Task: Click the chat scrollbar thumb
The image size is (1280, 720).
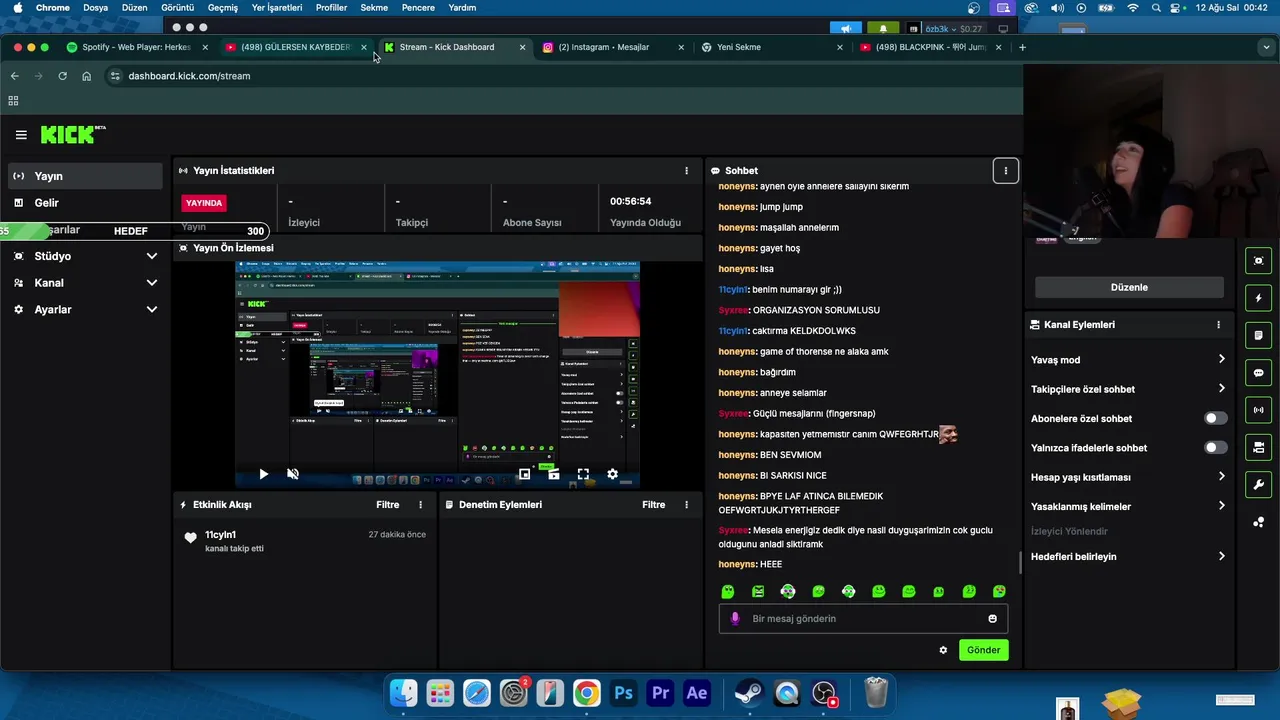Action: [x=1020, y=562]
